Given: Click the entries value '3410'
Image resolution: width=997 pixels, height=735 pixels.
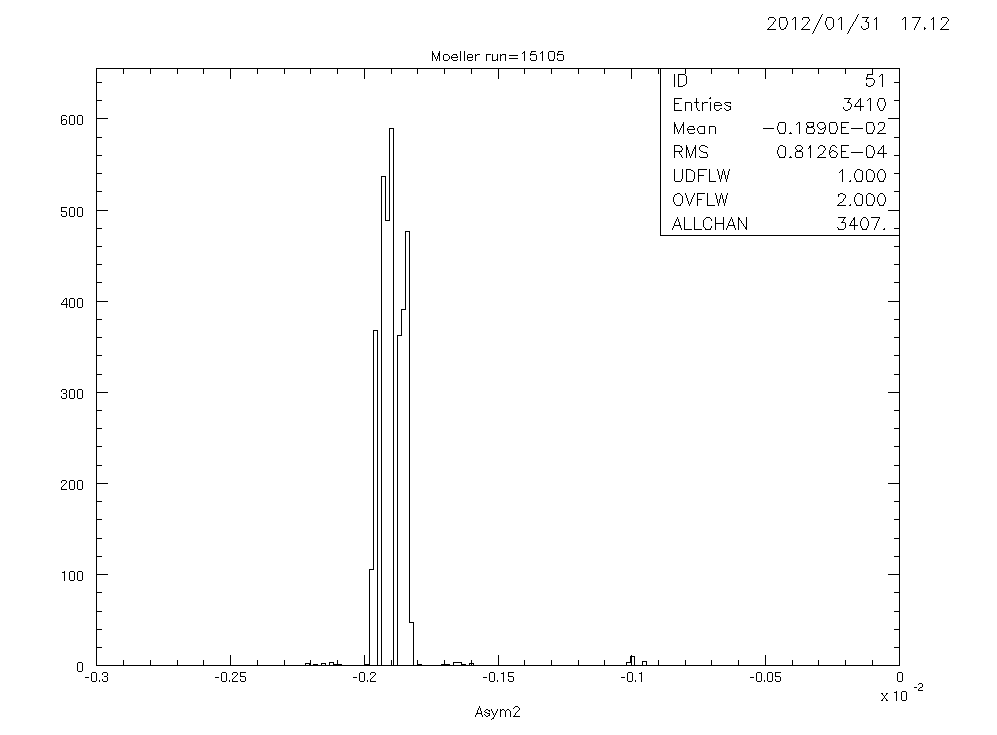Looking at the screenshot, I should pos(863,105).
